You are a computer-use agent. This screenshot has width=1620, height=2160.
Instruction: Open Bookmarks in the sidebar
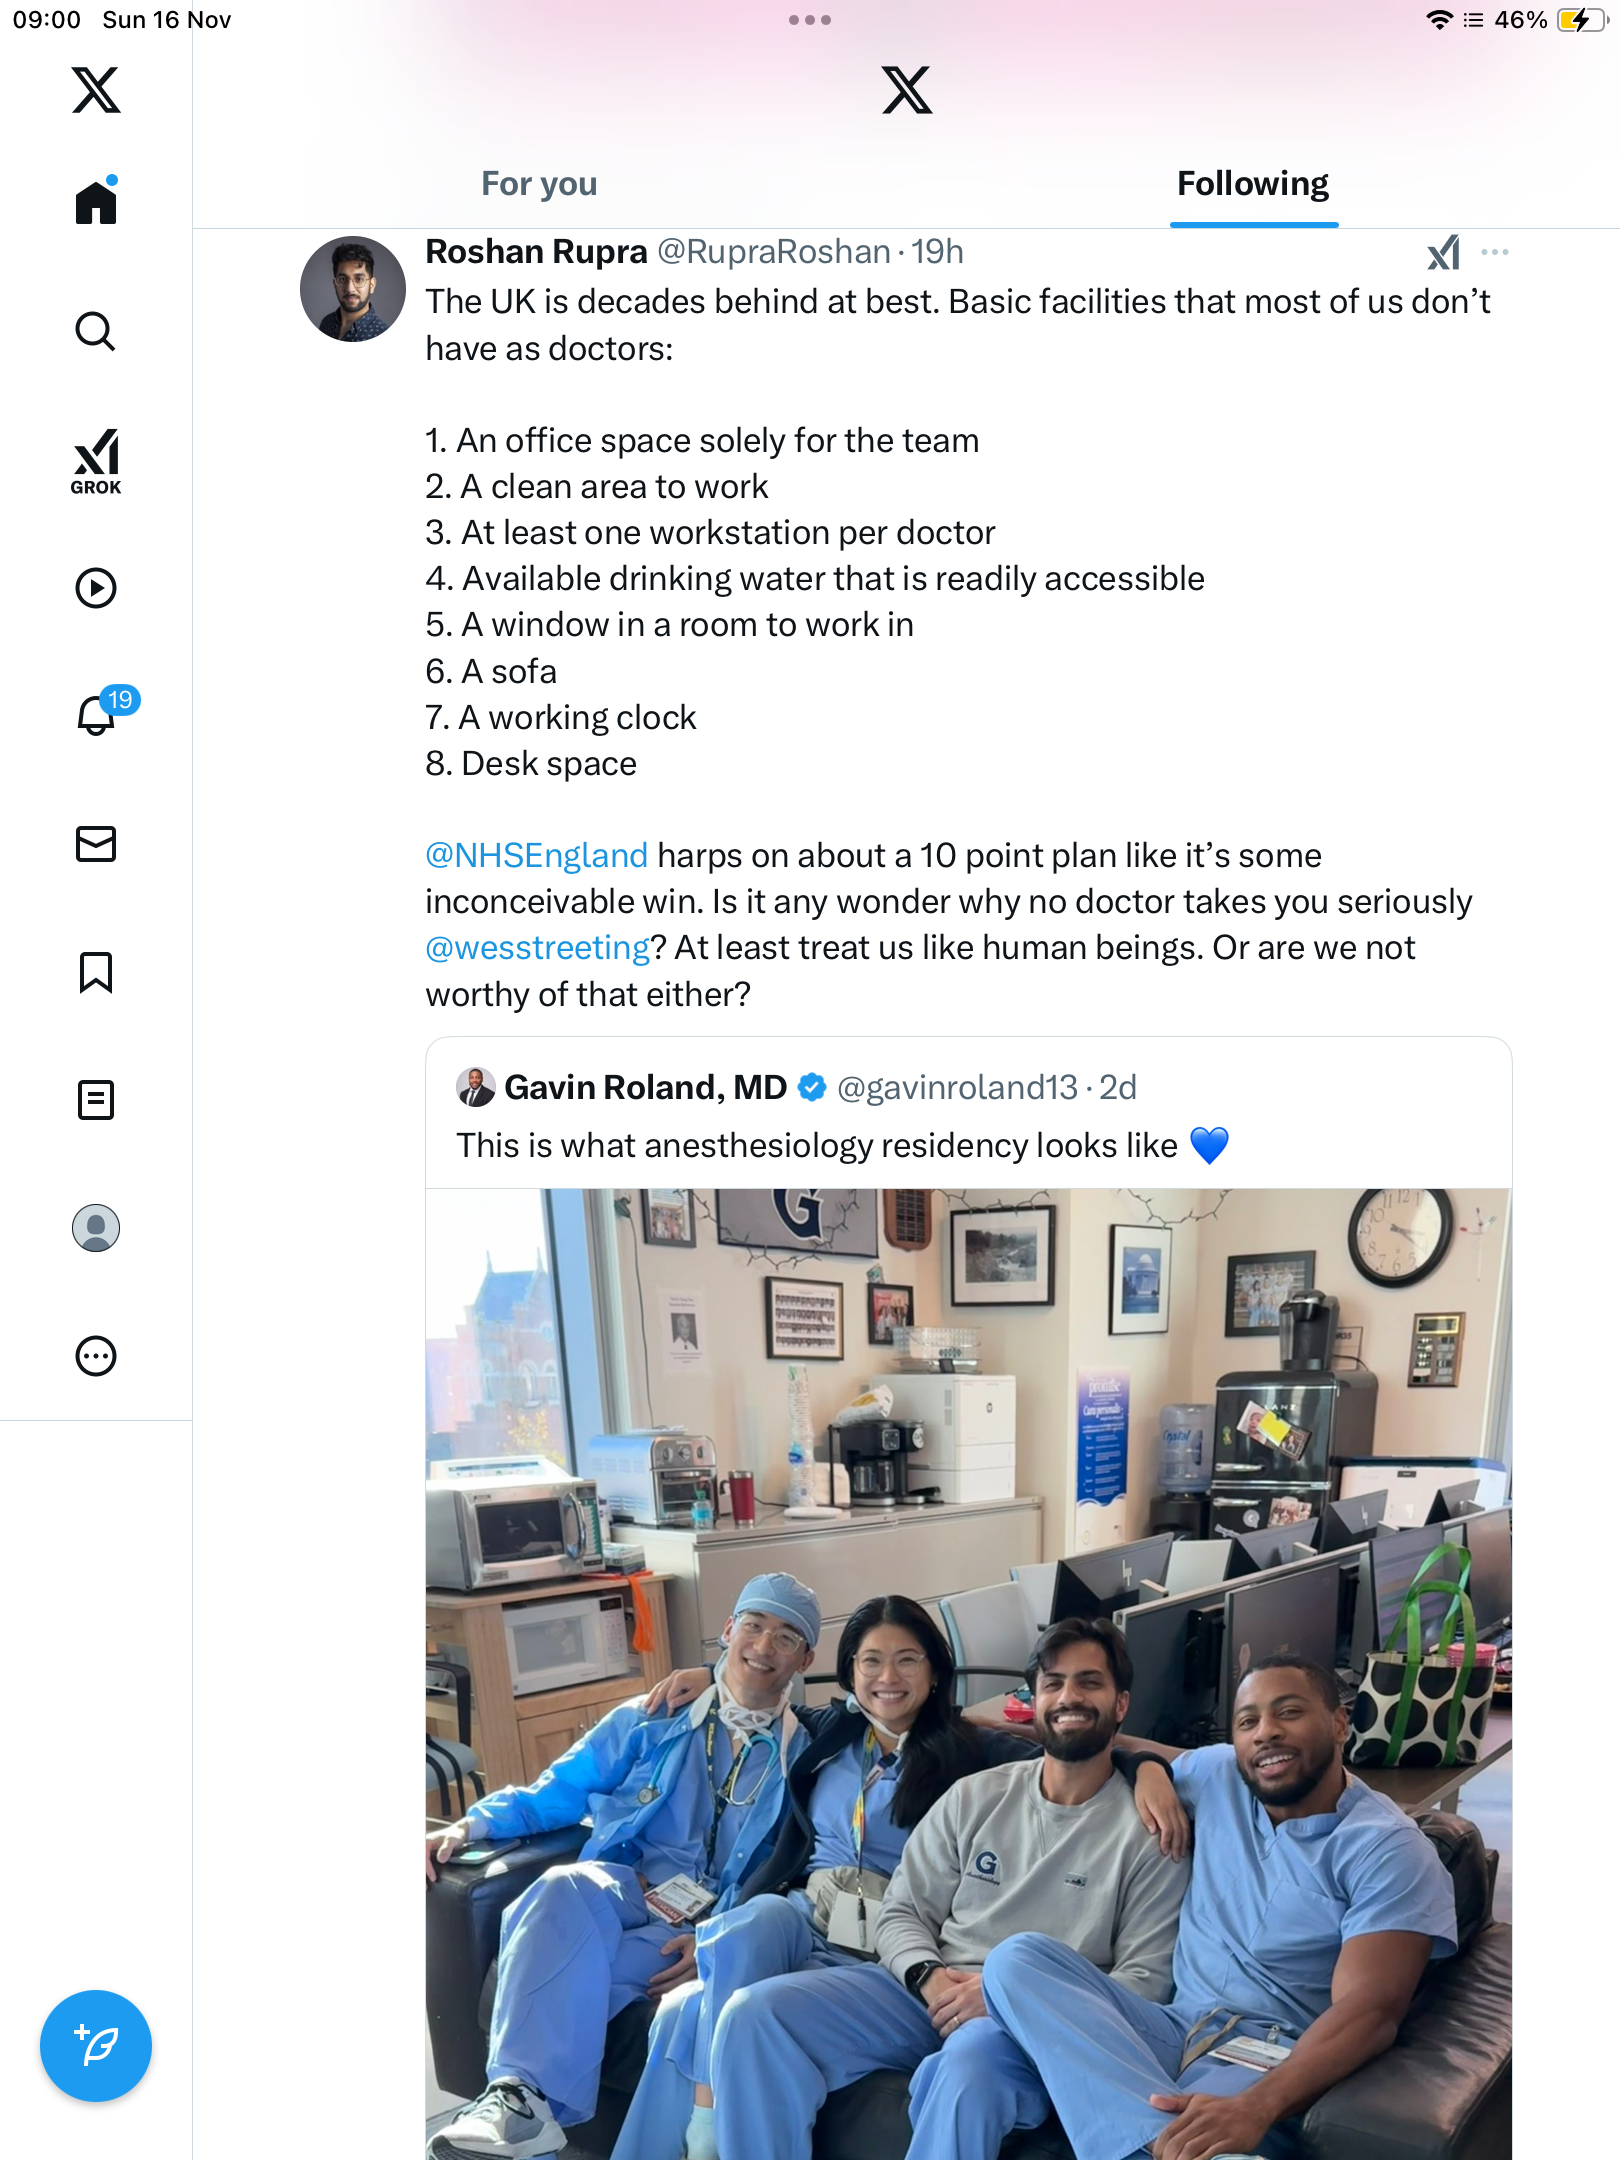click(x=96, y=972)
